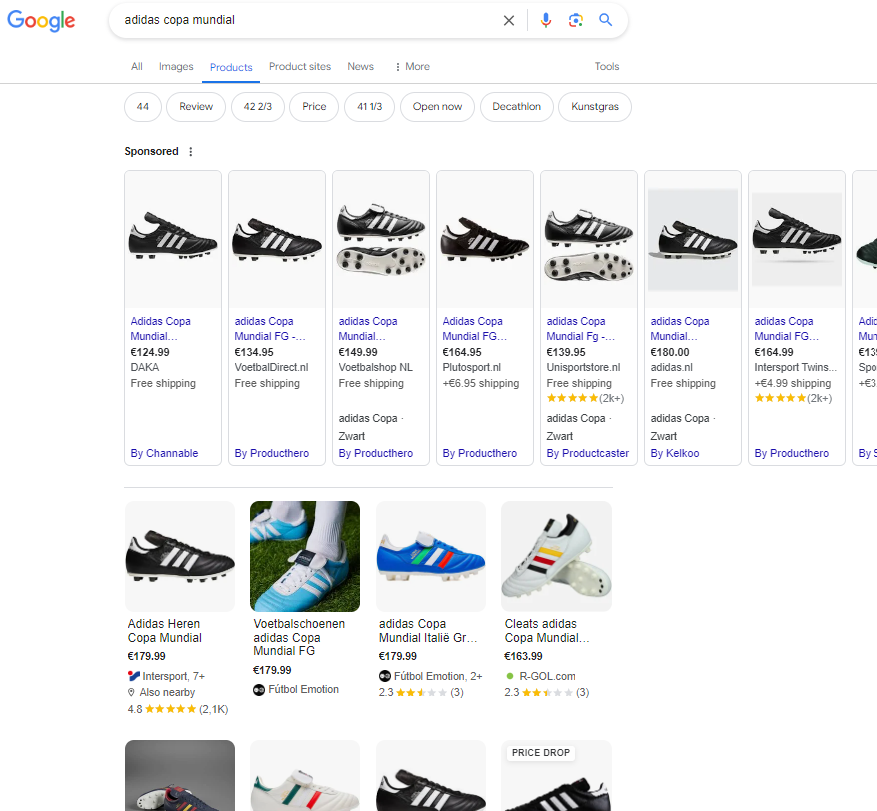Clear the search query with the X icon

click(x=508, y=20)
